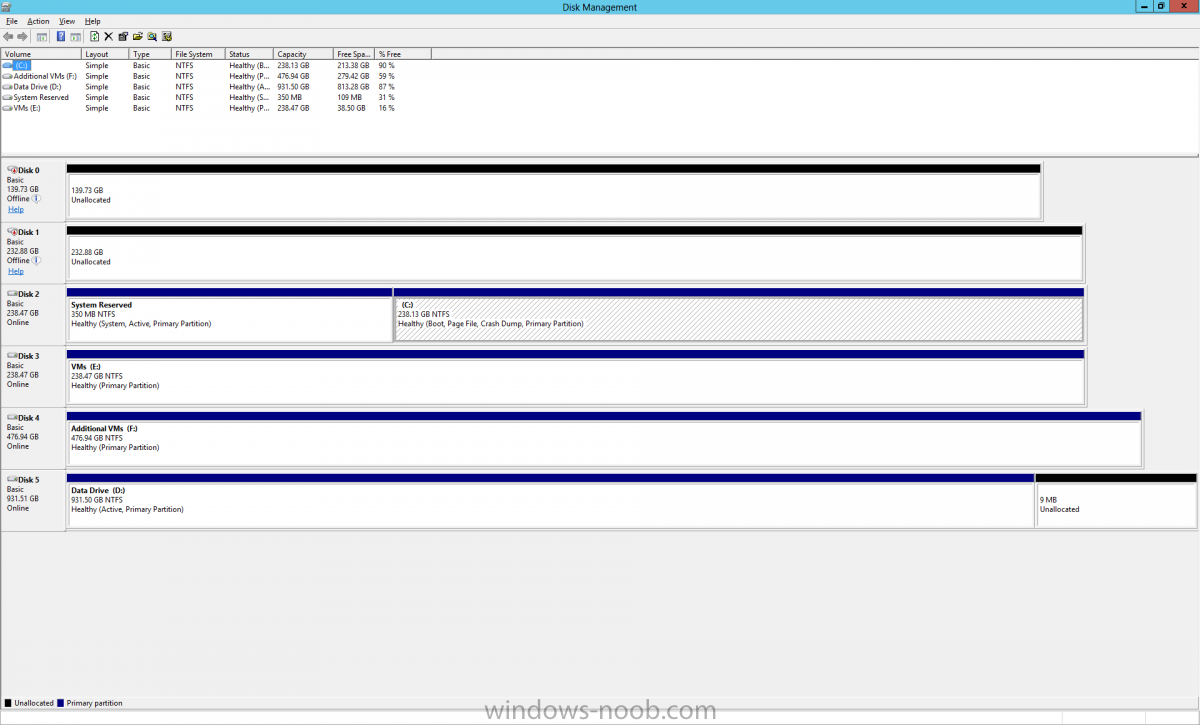Click the open folder toolbar icon

tap(137, 37)
